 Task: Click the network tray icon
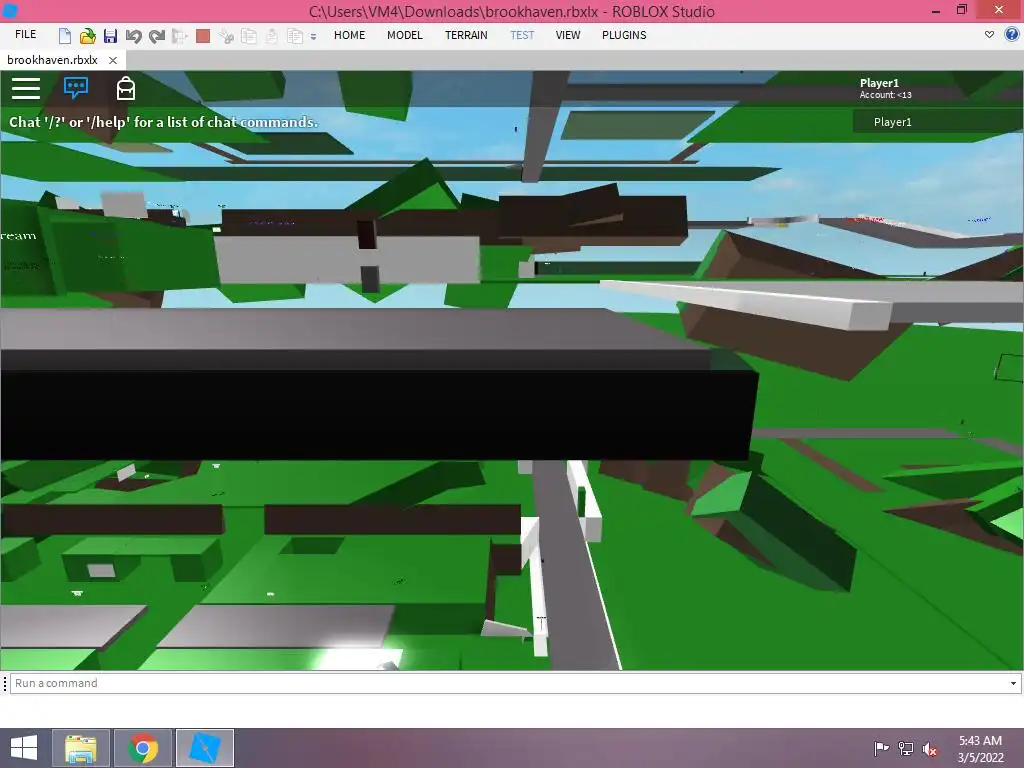pos(906,749)
